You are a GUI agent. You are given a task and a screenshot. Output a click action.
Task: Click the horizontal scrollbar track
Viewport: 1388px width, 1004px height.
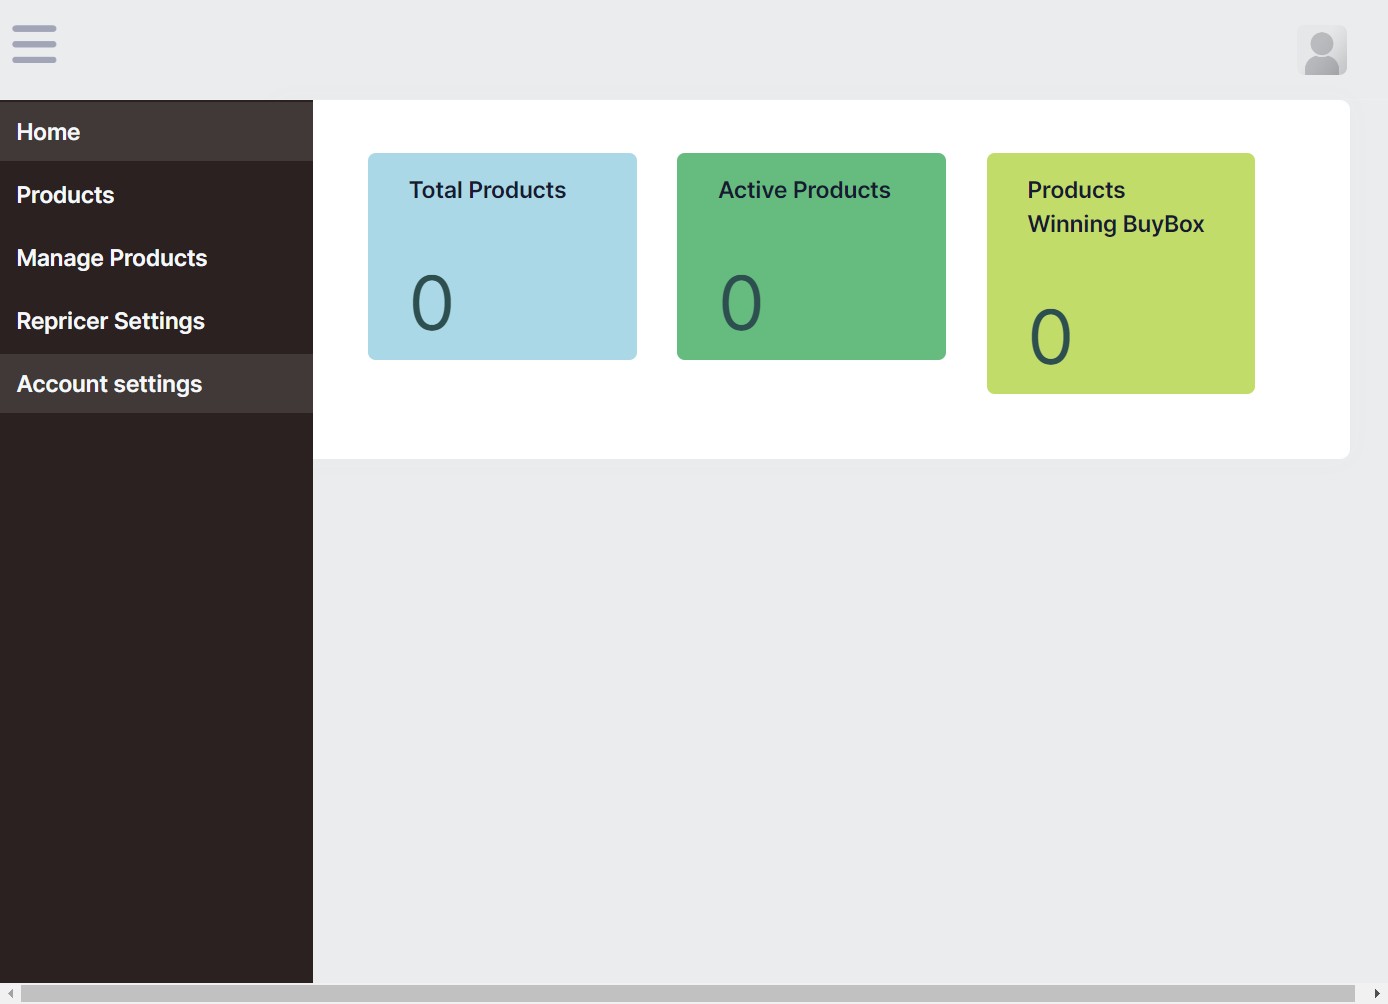[688, 993]
